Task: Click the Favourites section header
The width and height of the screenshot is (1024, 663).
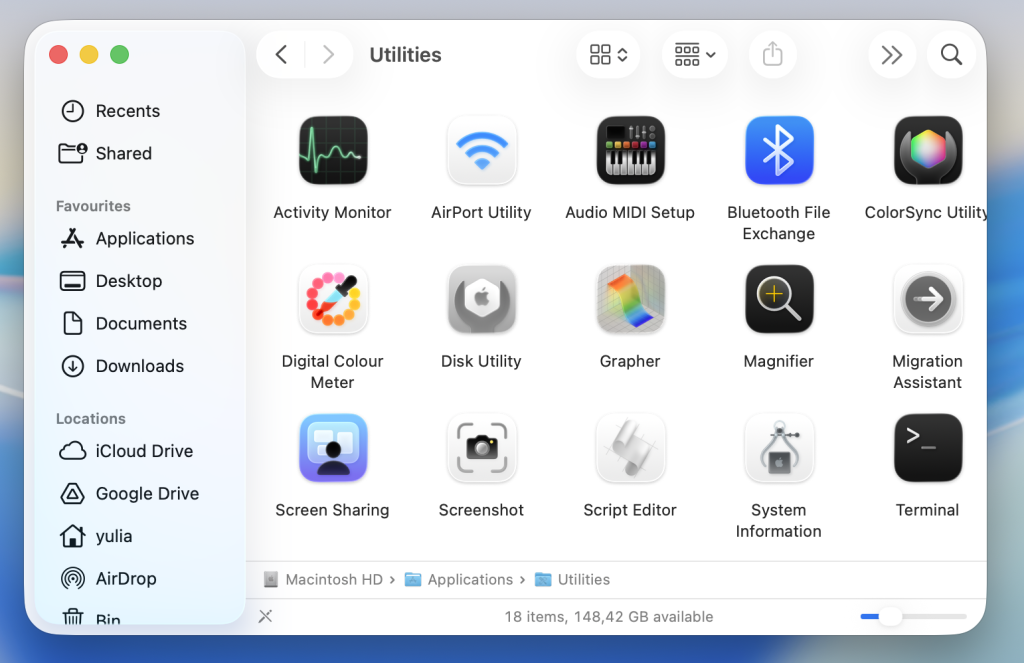Action: 93,206
